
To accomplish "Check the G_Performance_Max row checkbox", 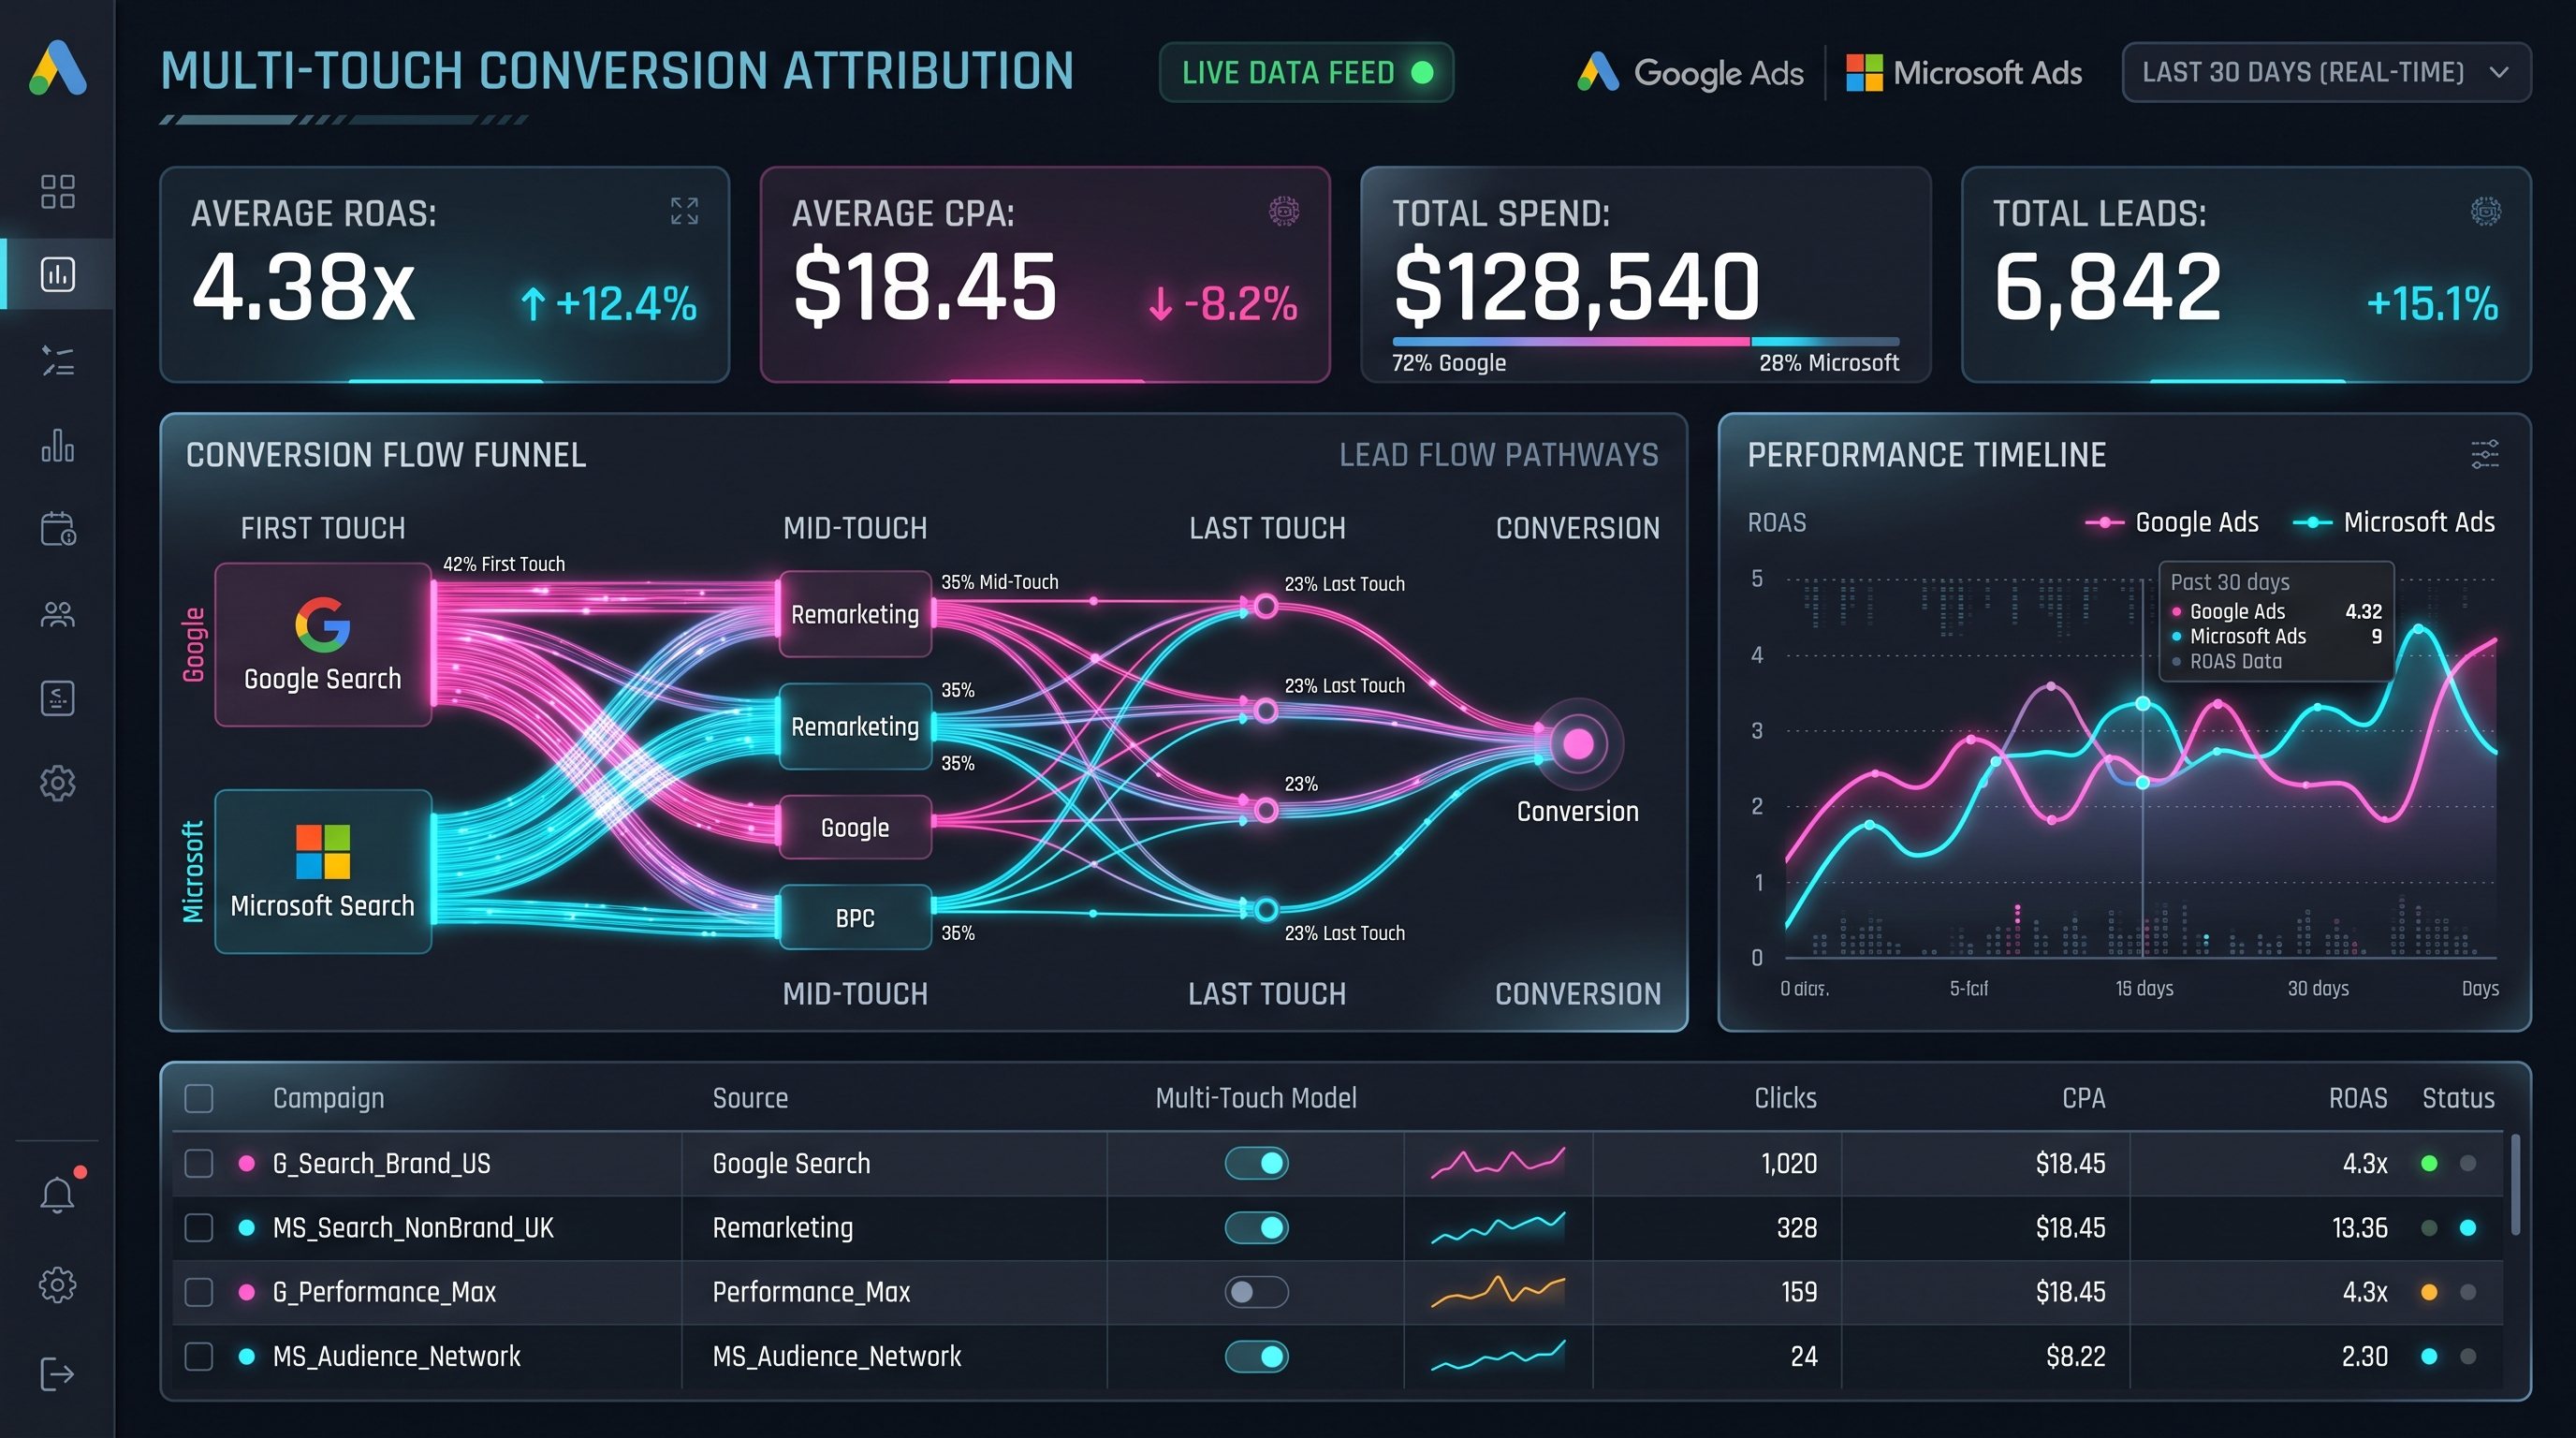I will point(199,1291).
